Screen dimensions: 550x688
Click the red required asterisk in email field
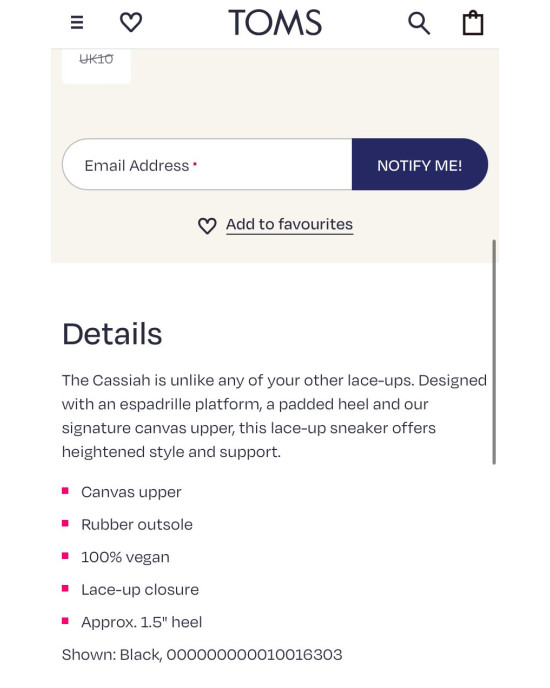pyautogui.click(x=195, y=164)
